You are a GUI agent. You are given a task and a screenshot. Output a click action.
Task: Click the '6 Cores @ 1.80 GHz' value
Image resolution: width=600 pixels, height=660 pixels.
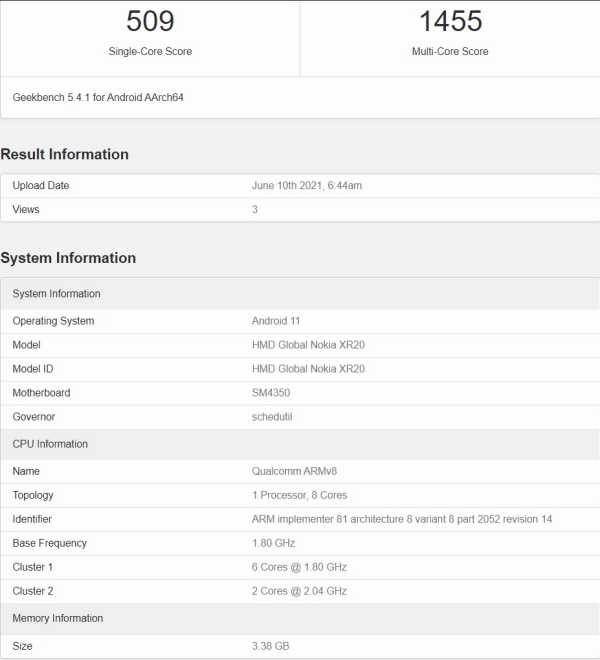(x=299, y=567)
